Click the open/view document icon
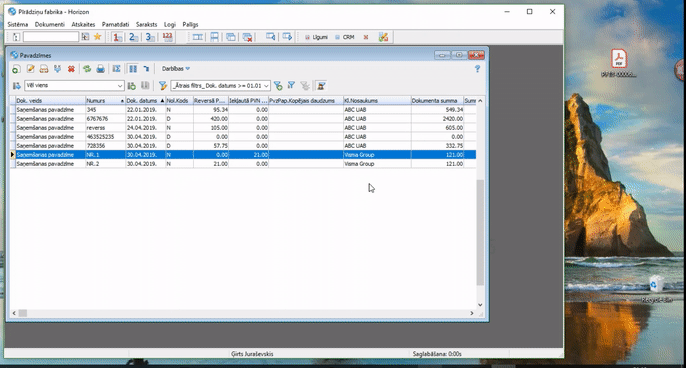This screenshot has width=686, height=368. point(44,69)
